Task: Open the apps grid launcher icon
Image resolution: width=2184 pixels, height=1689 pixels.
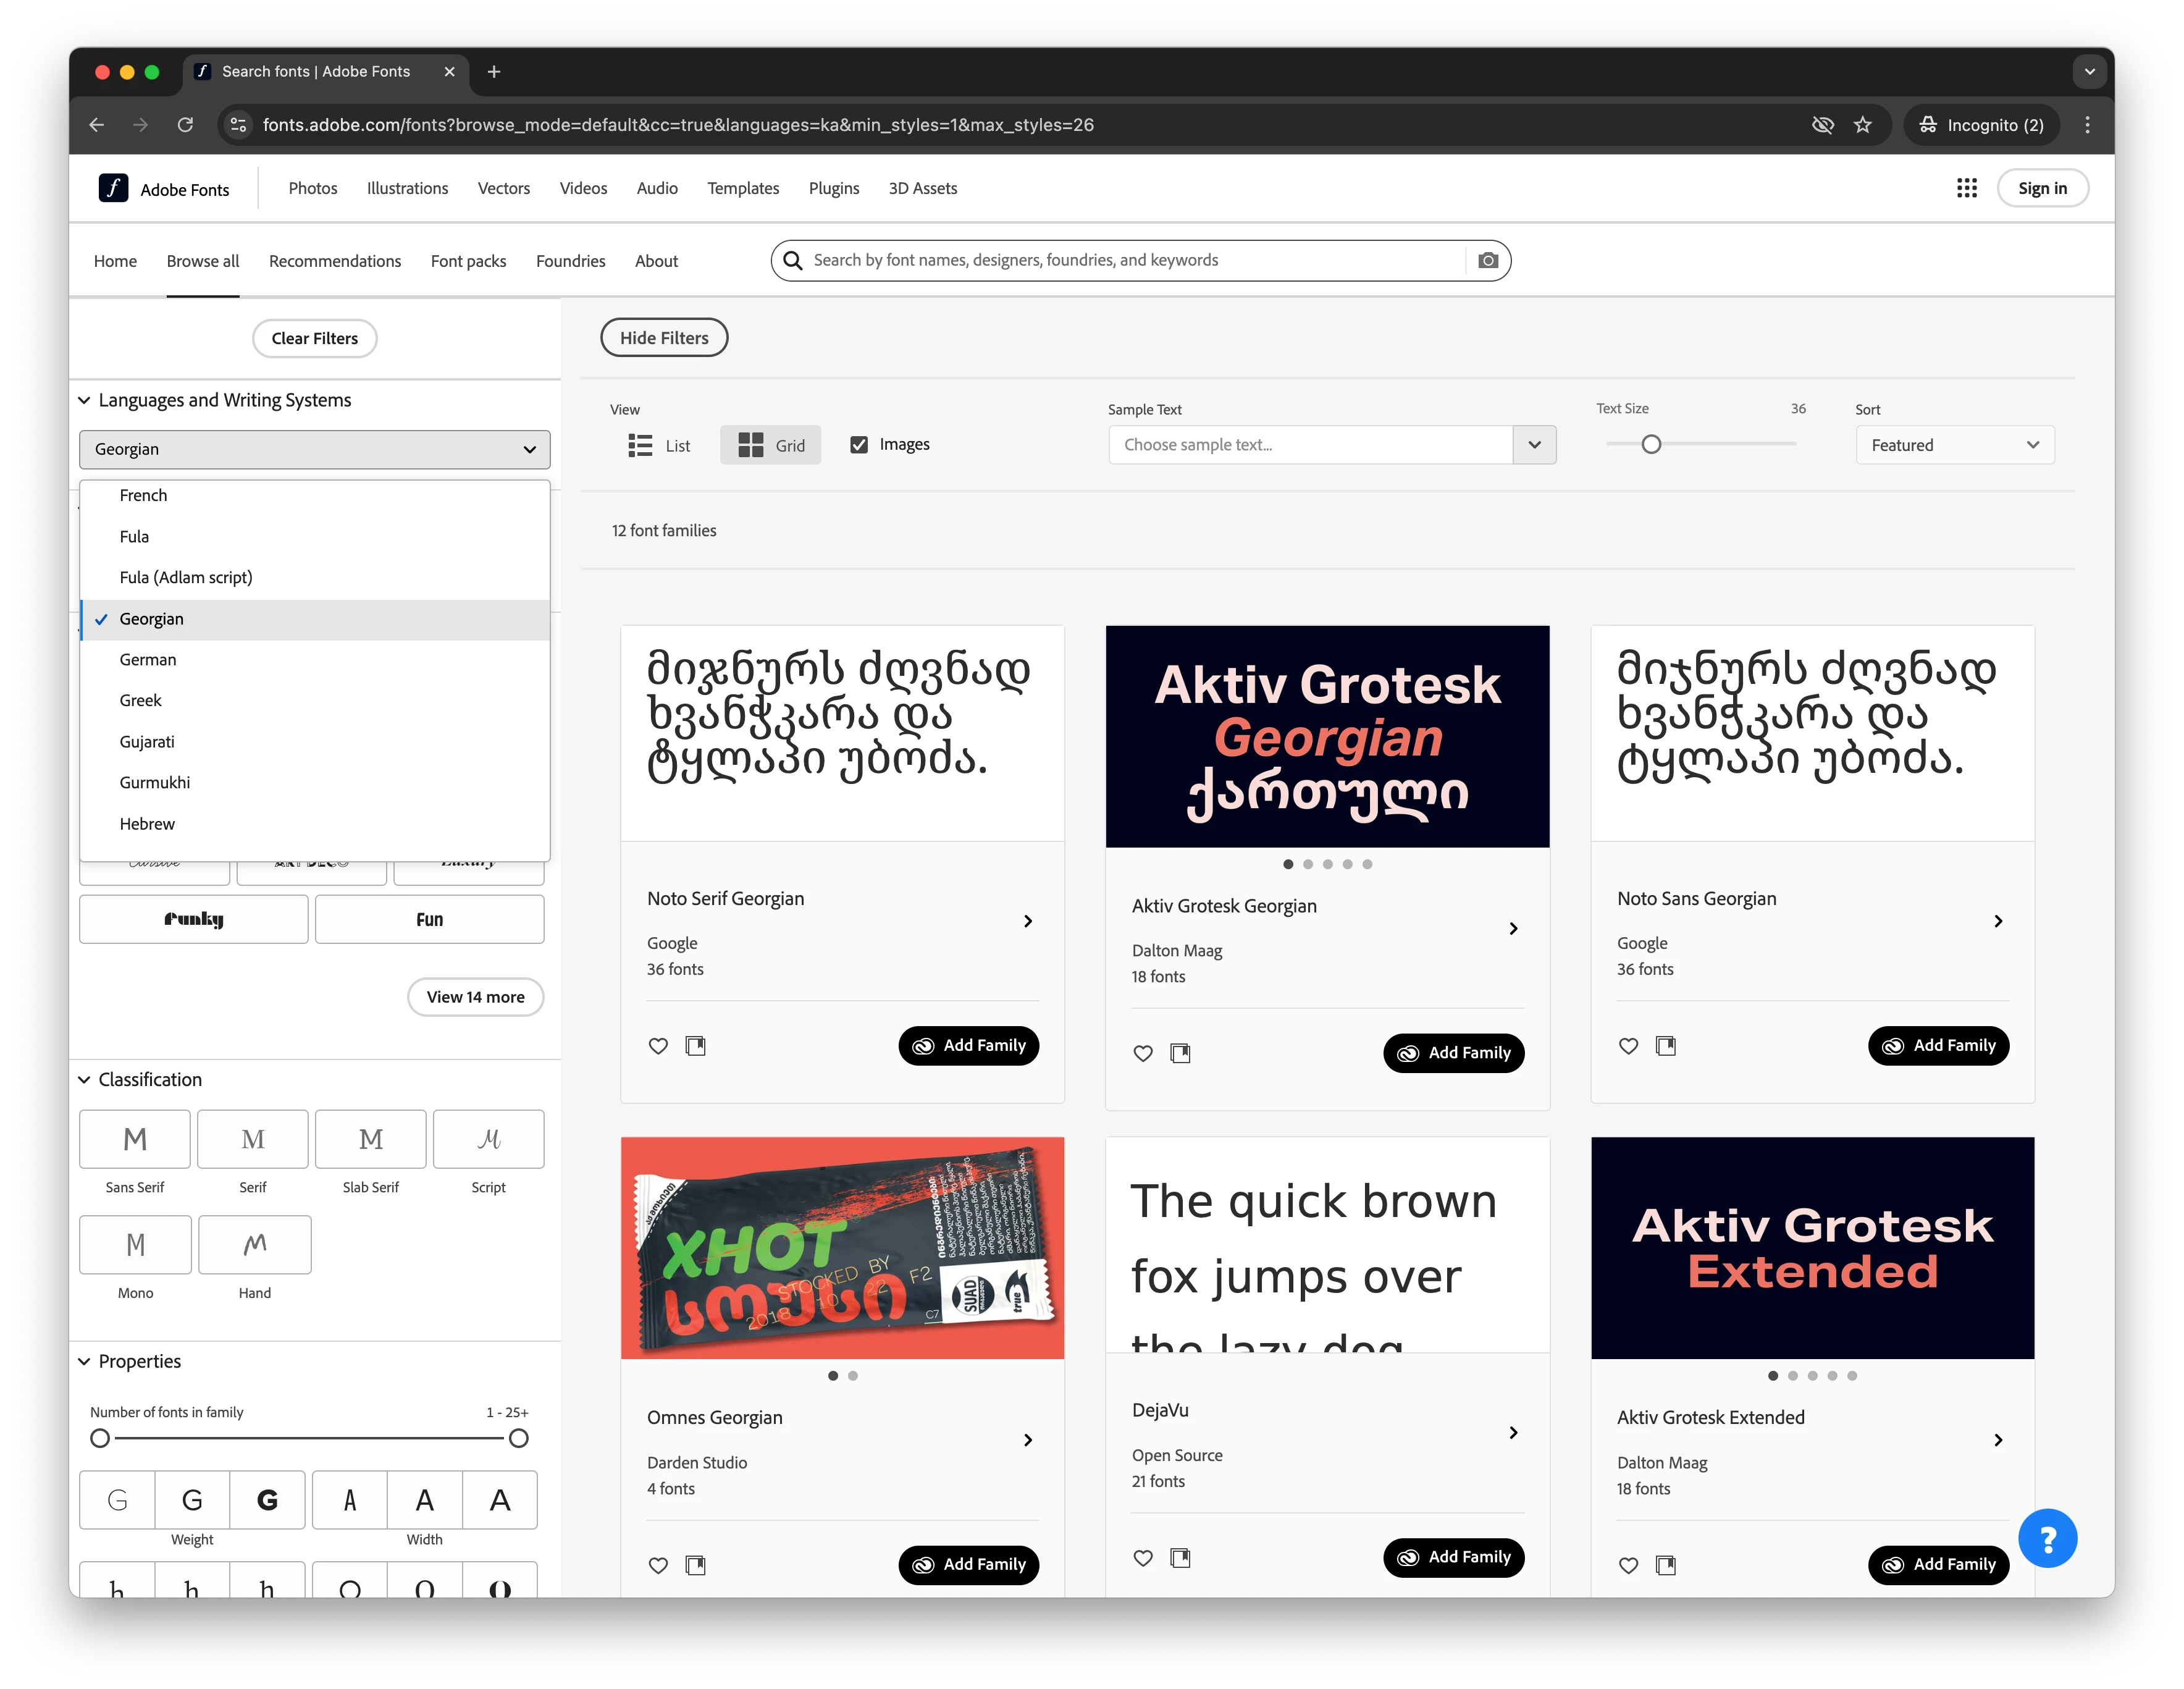Action: point(1966,188)
